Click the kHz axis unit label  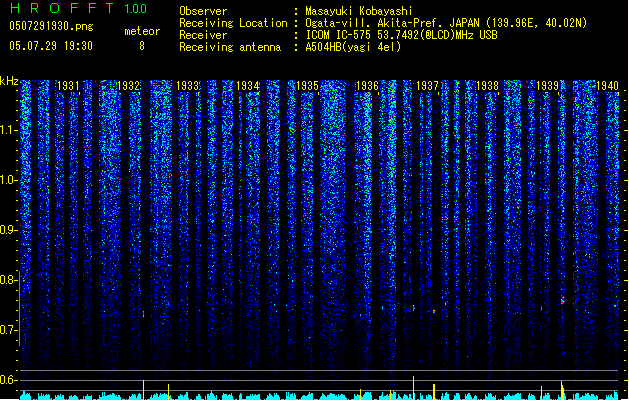coord(9,81)
